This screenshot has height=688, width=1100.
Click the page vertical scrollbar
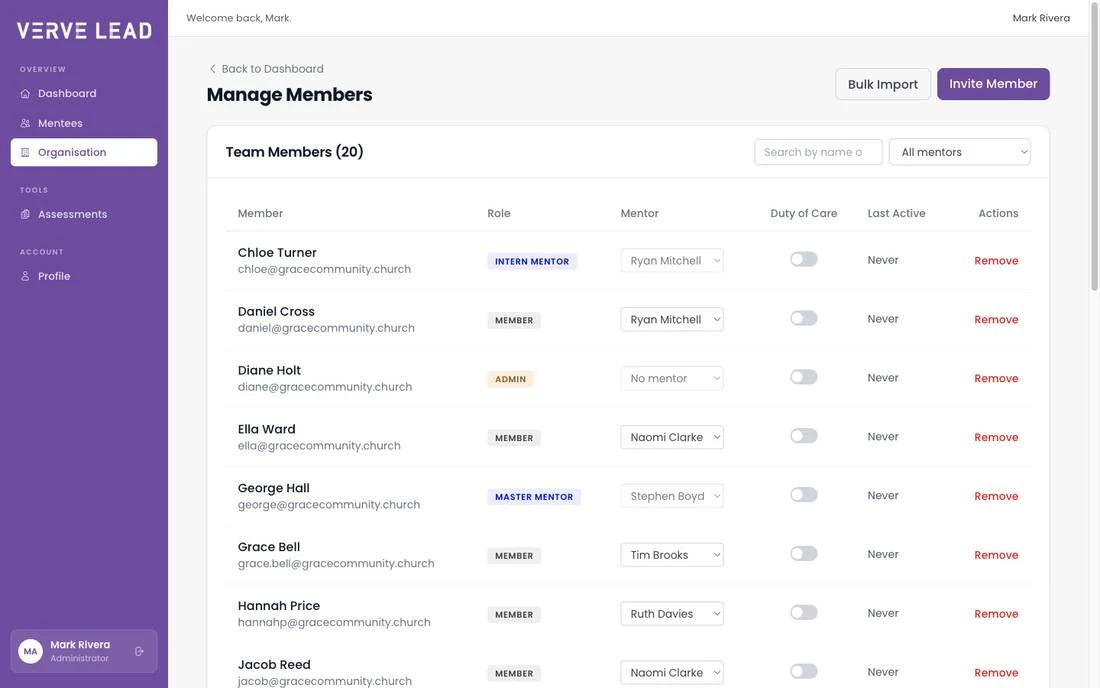tap(1094, 147)
